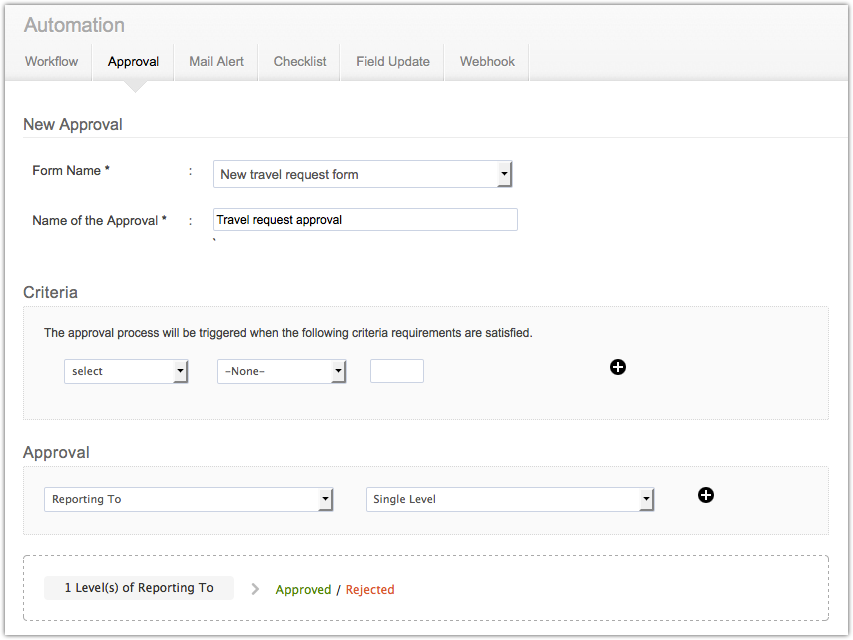Open the criteria field 'select' dropdown
The width and height of the screenshot is (853, 640).
click(x=126, y=371)
